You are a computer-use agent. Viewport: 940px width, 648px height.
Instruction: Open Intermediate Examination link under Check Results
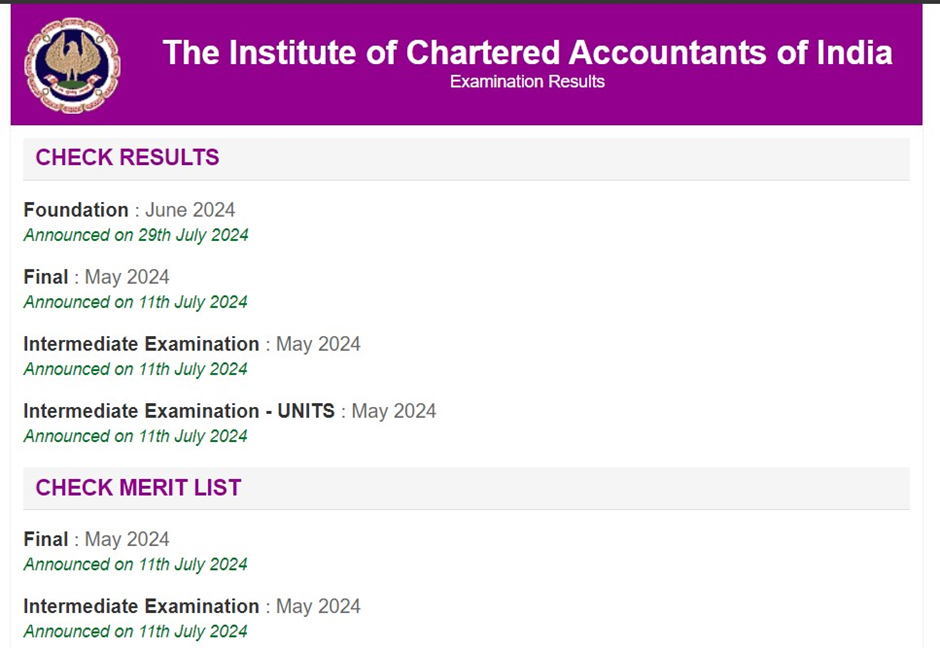(141, 344)
